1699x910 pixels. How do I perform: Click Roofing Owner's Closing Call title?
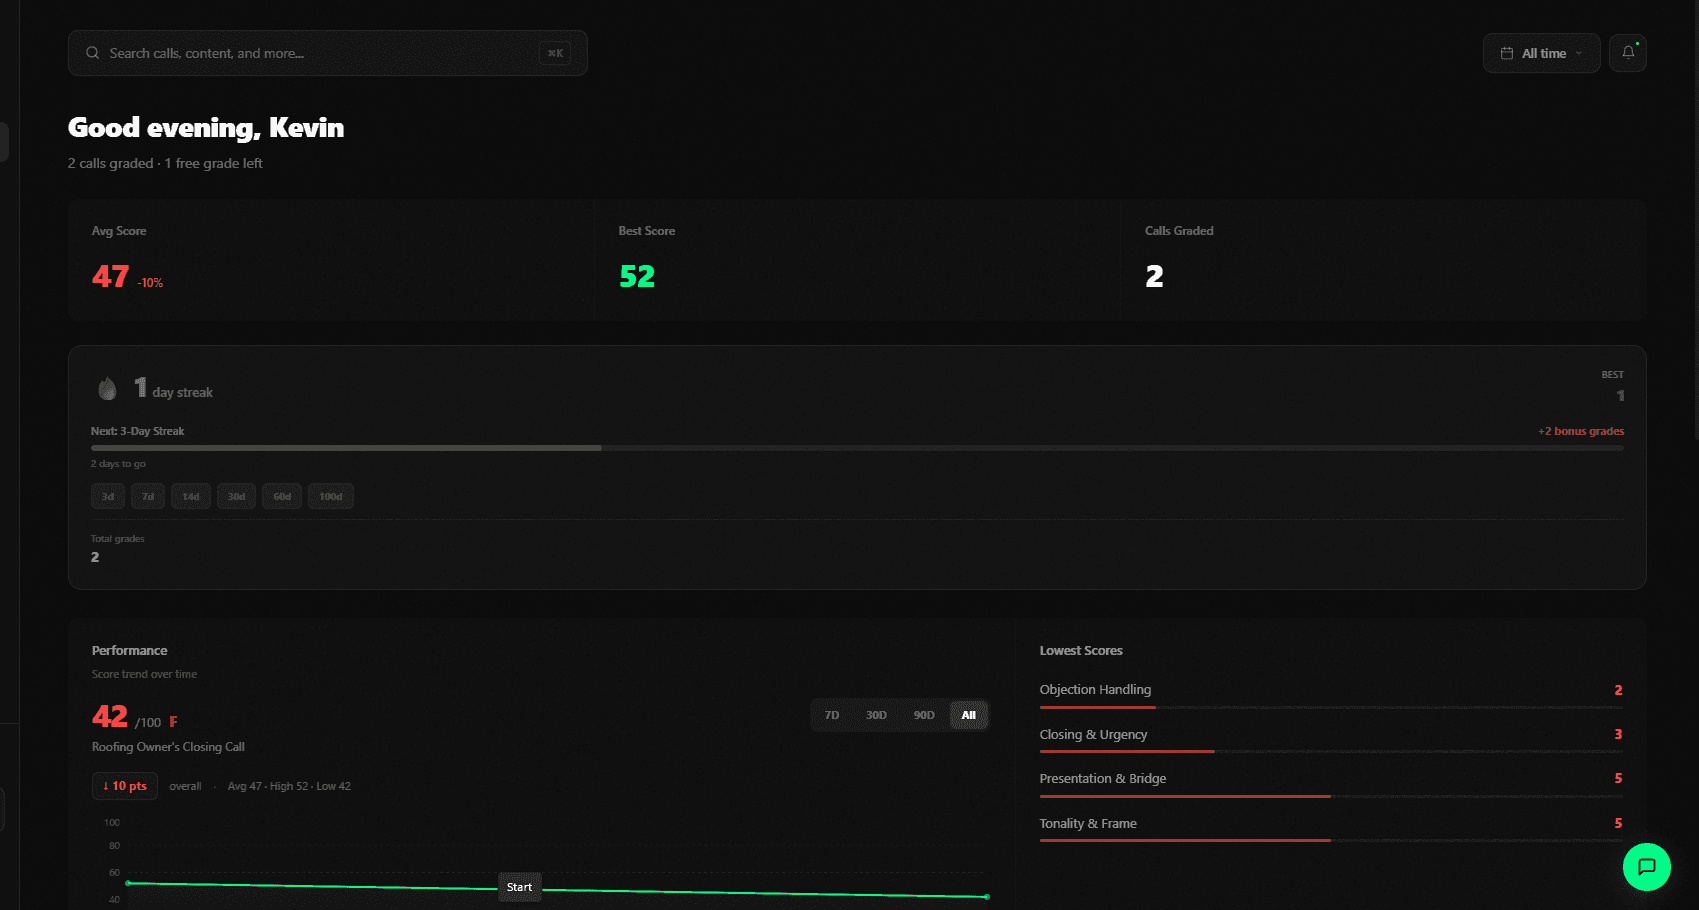[x=168, y=747]
